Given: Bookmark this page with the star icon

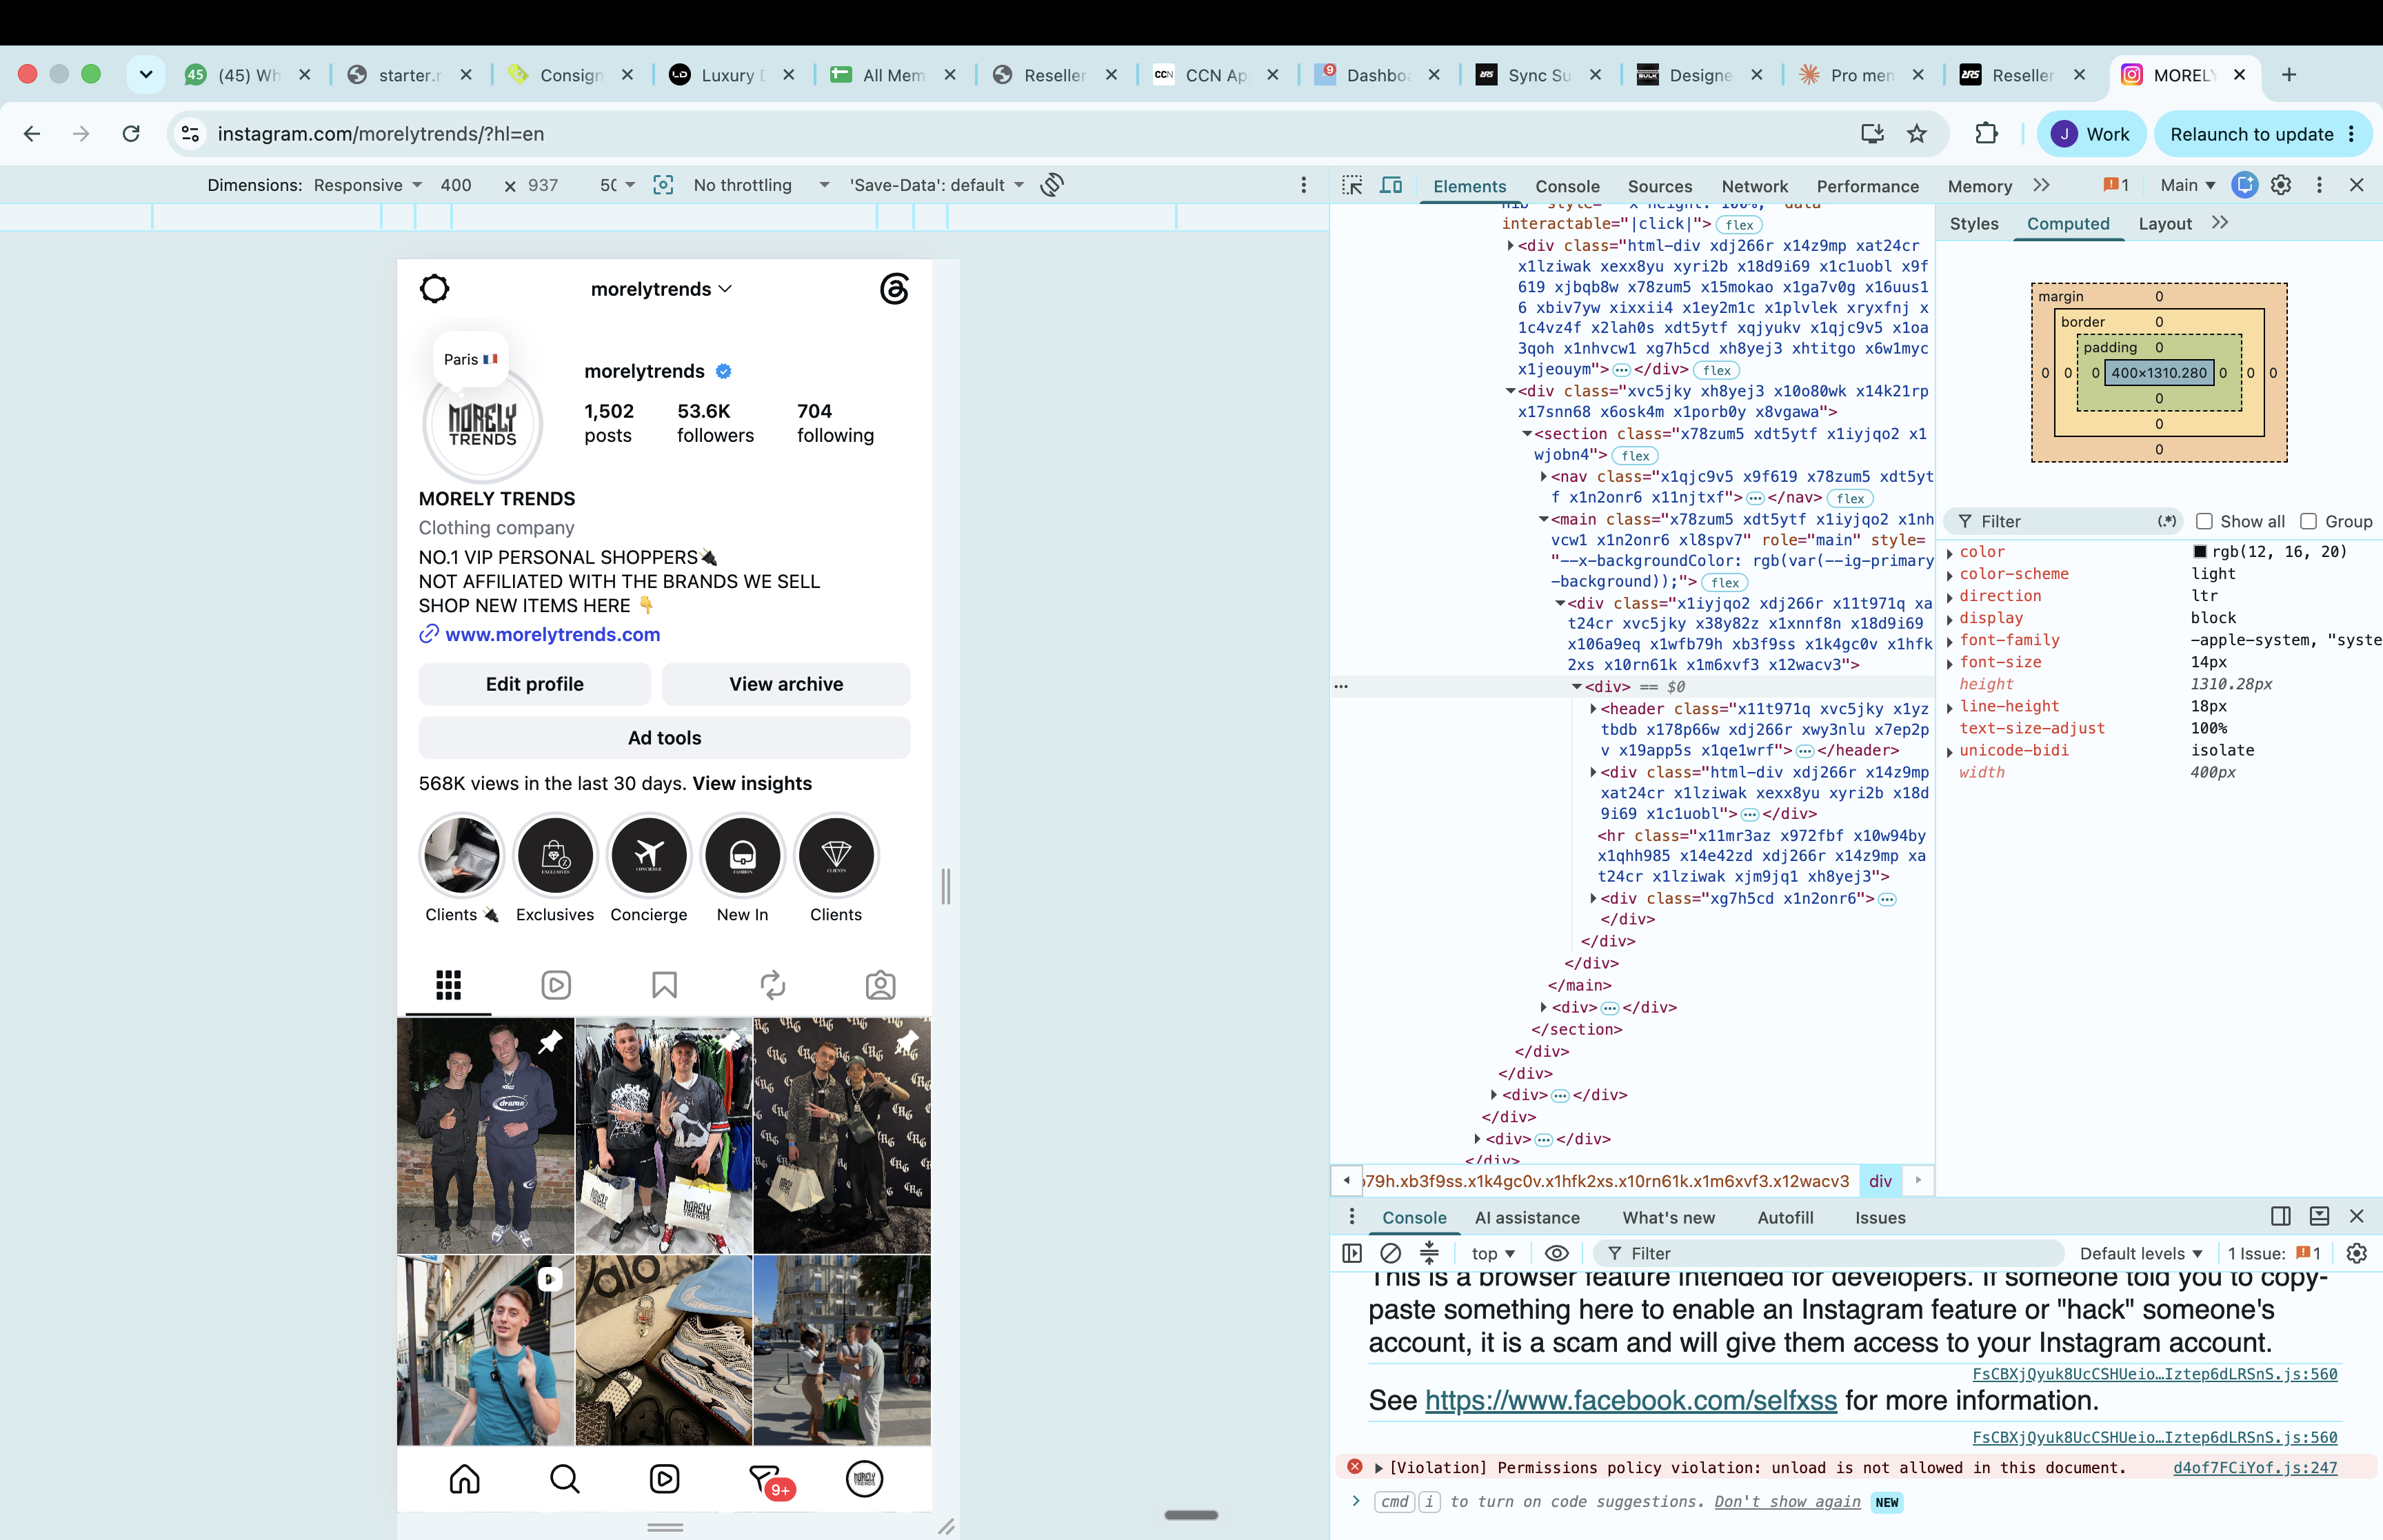Looking at the screenshot, I should pos(1916,134).
